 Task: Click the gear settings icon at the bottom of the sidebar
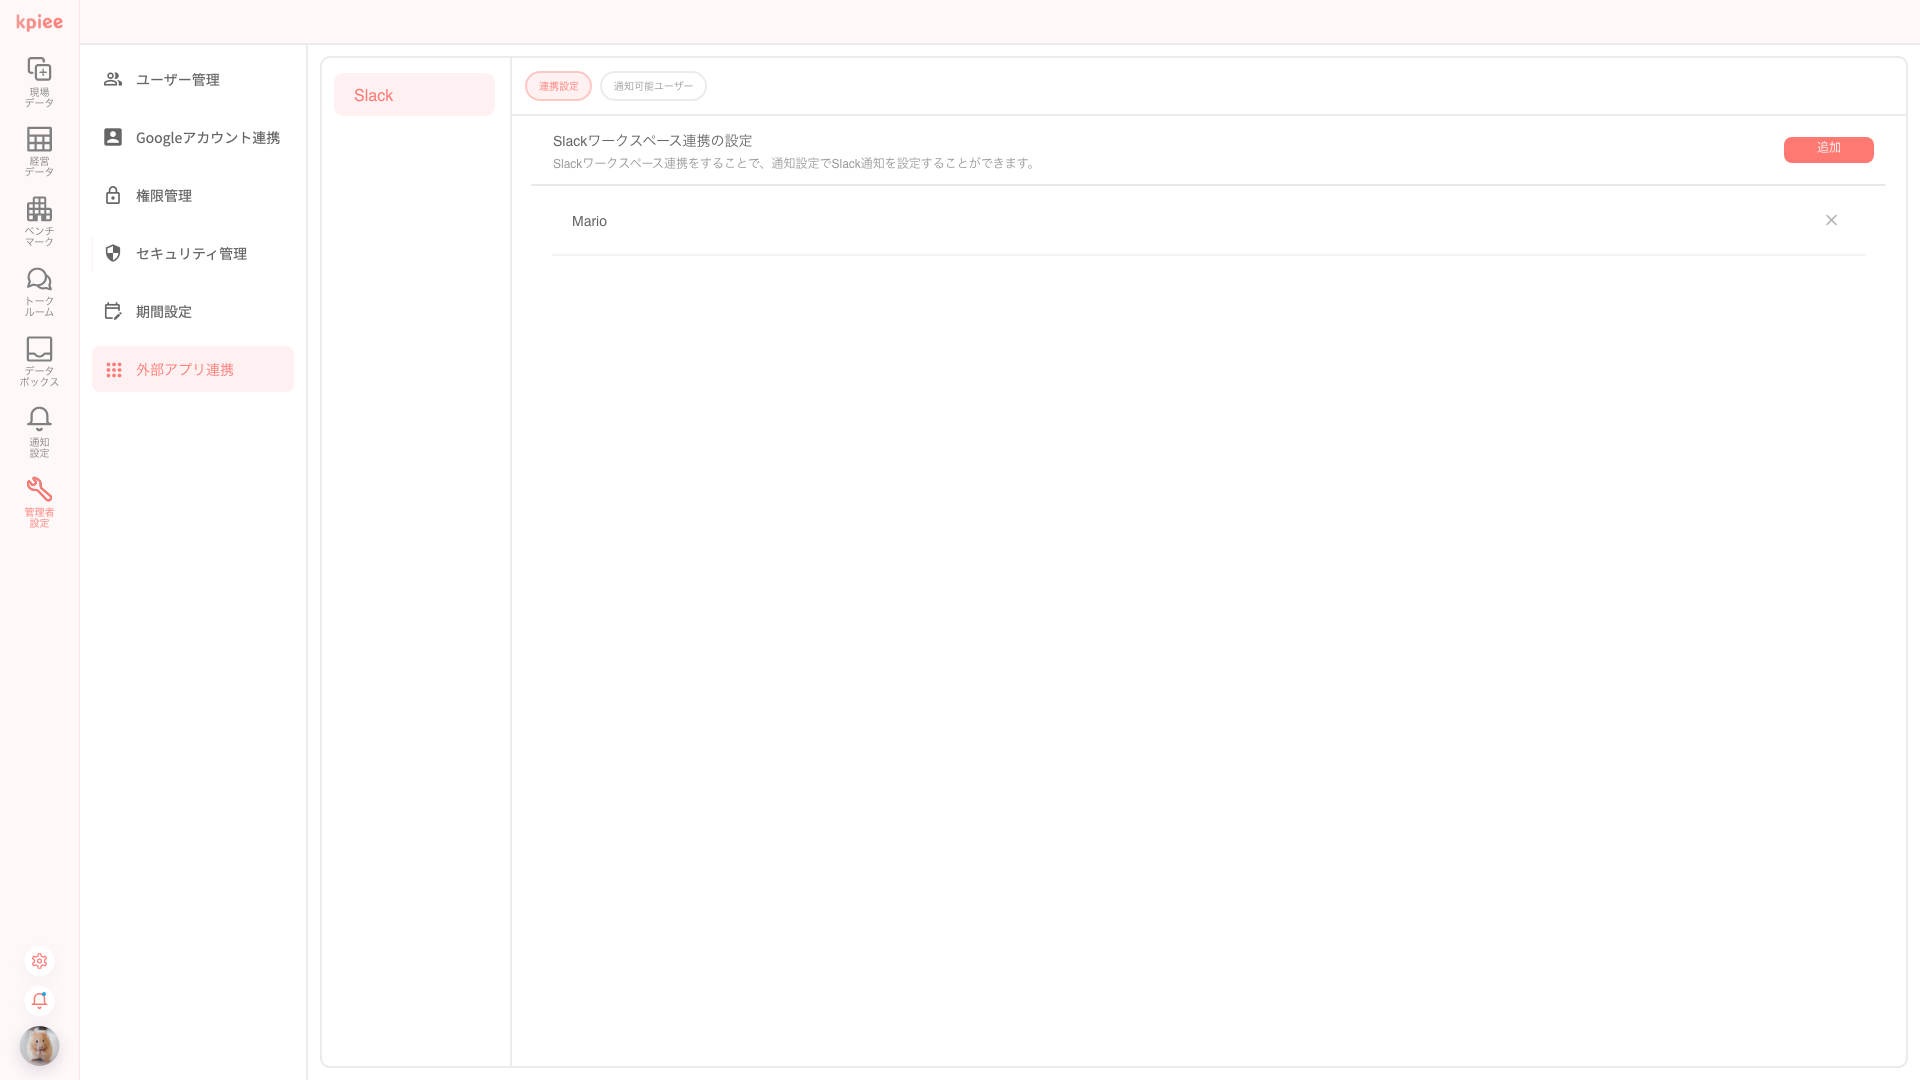(39, 961)
